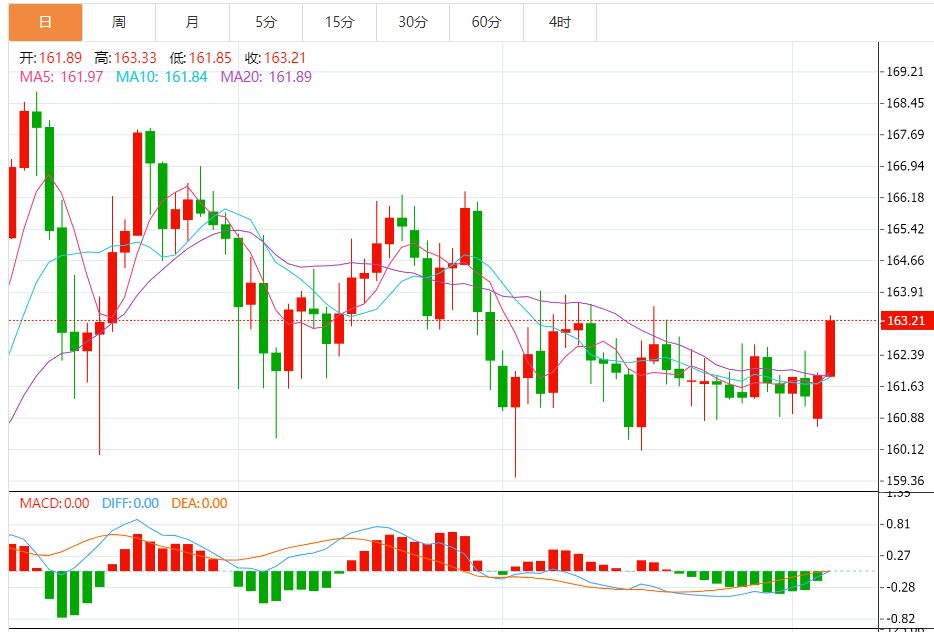
Task: Click the -0.82 MACD axis label
Action: tap(901, 619)
